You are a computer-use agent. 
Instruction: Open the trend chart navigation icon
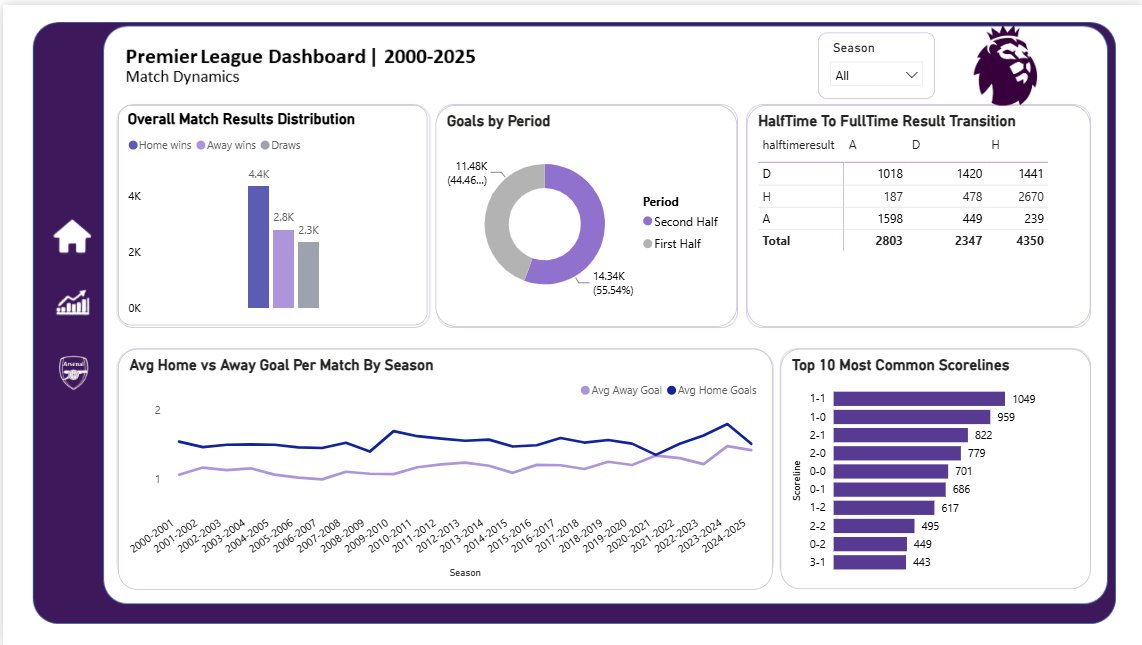(73, 302)
